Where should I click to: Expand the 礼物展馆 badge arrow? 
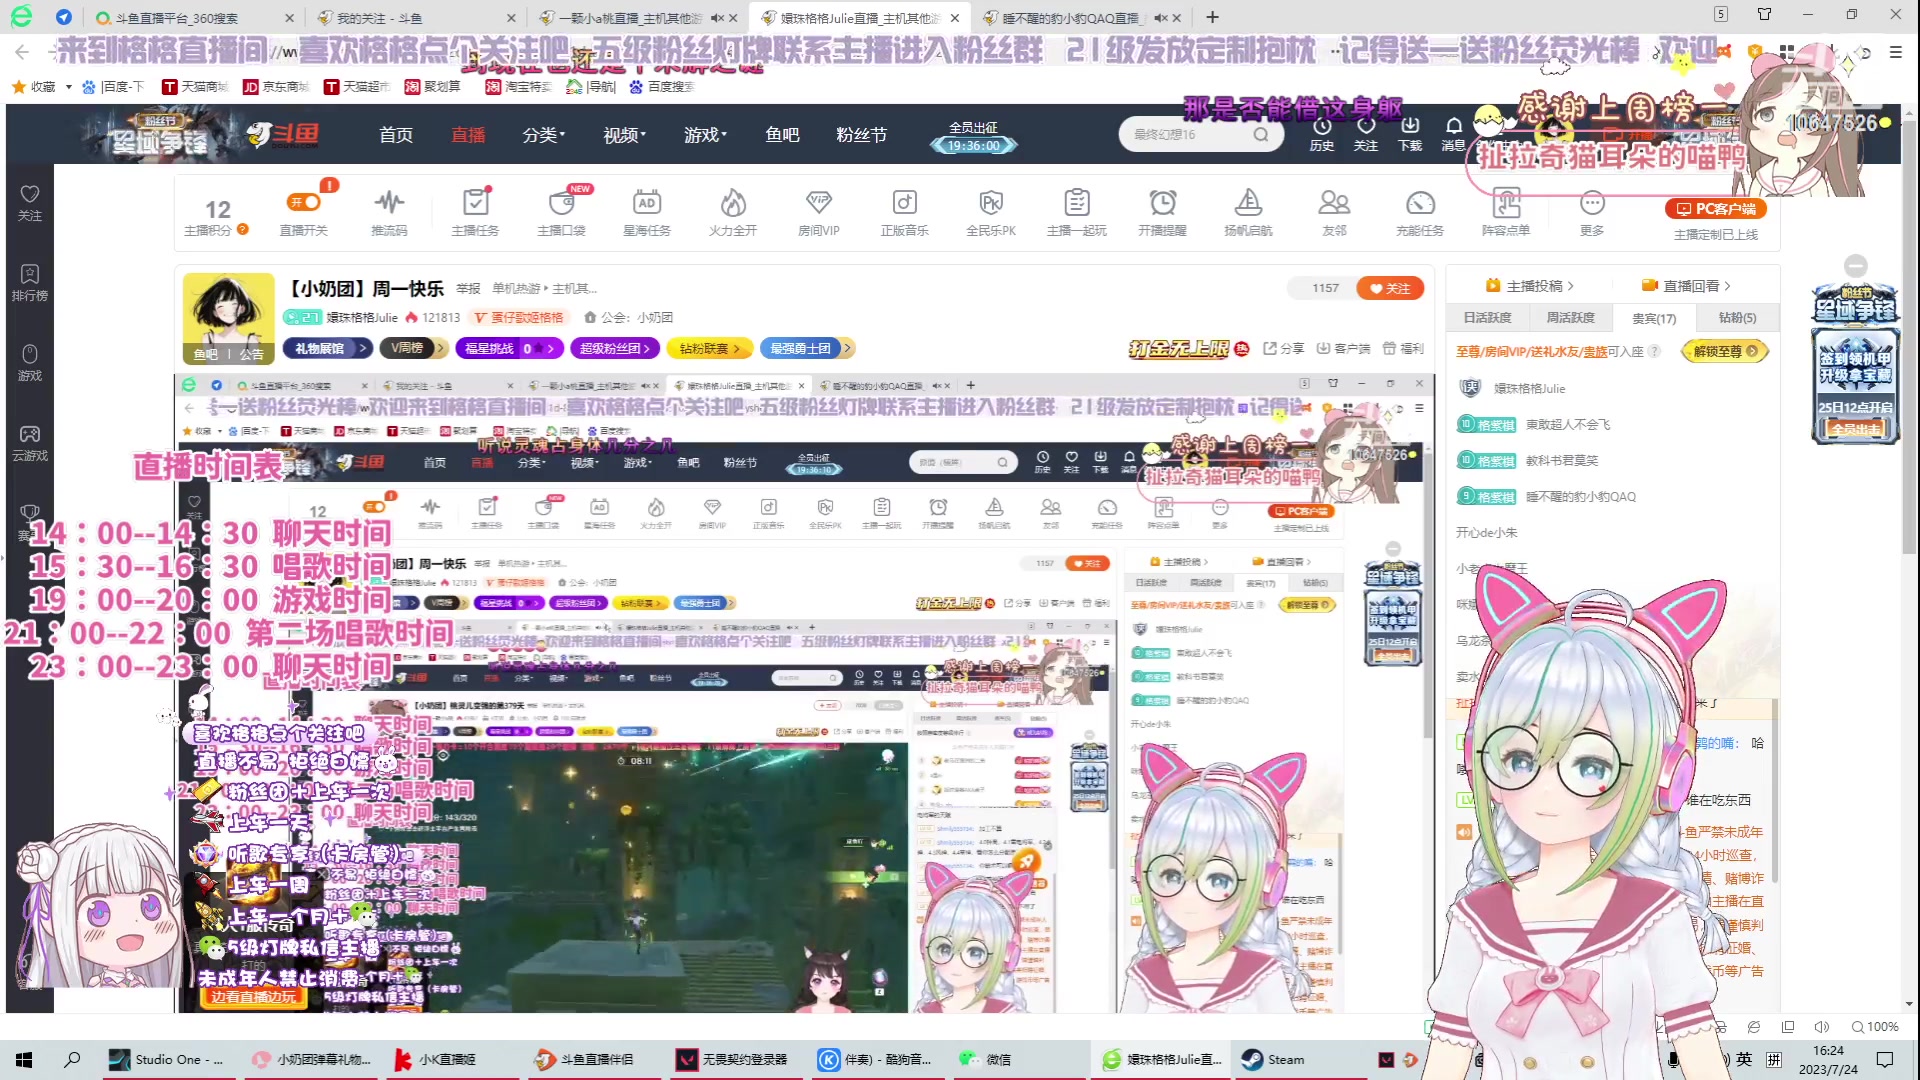[x=363, y=348]
